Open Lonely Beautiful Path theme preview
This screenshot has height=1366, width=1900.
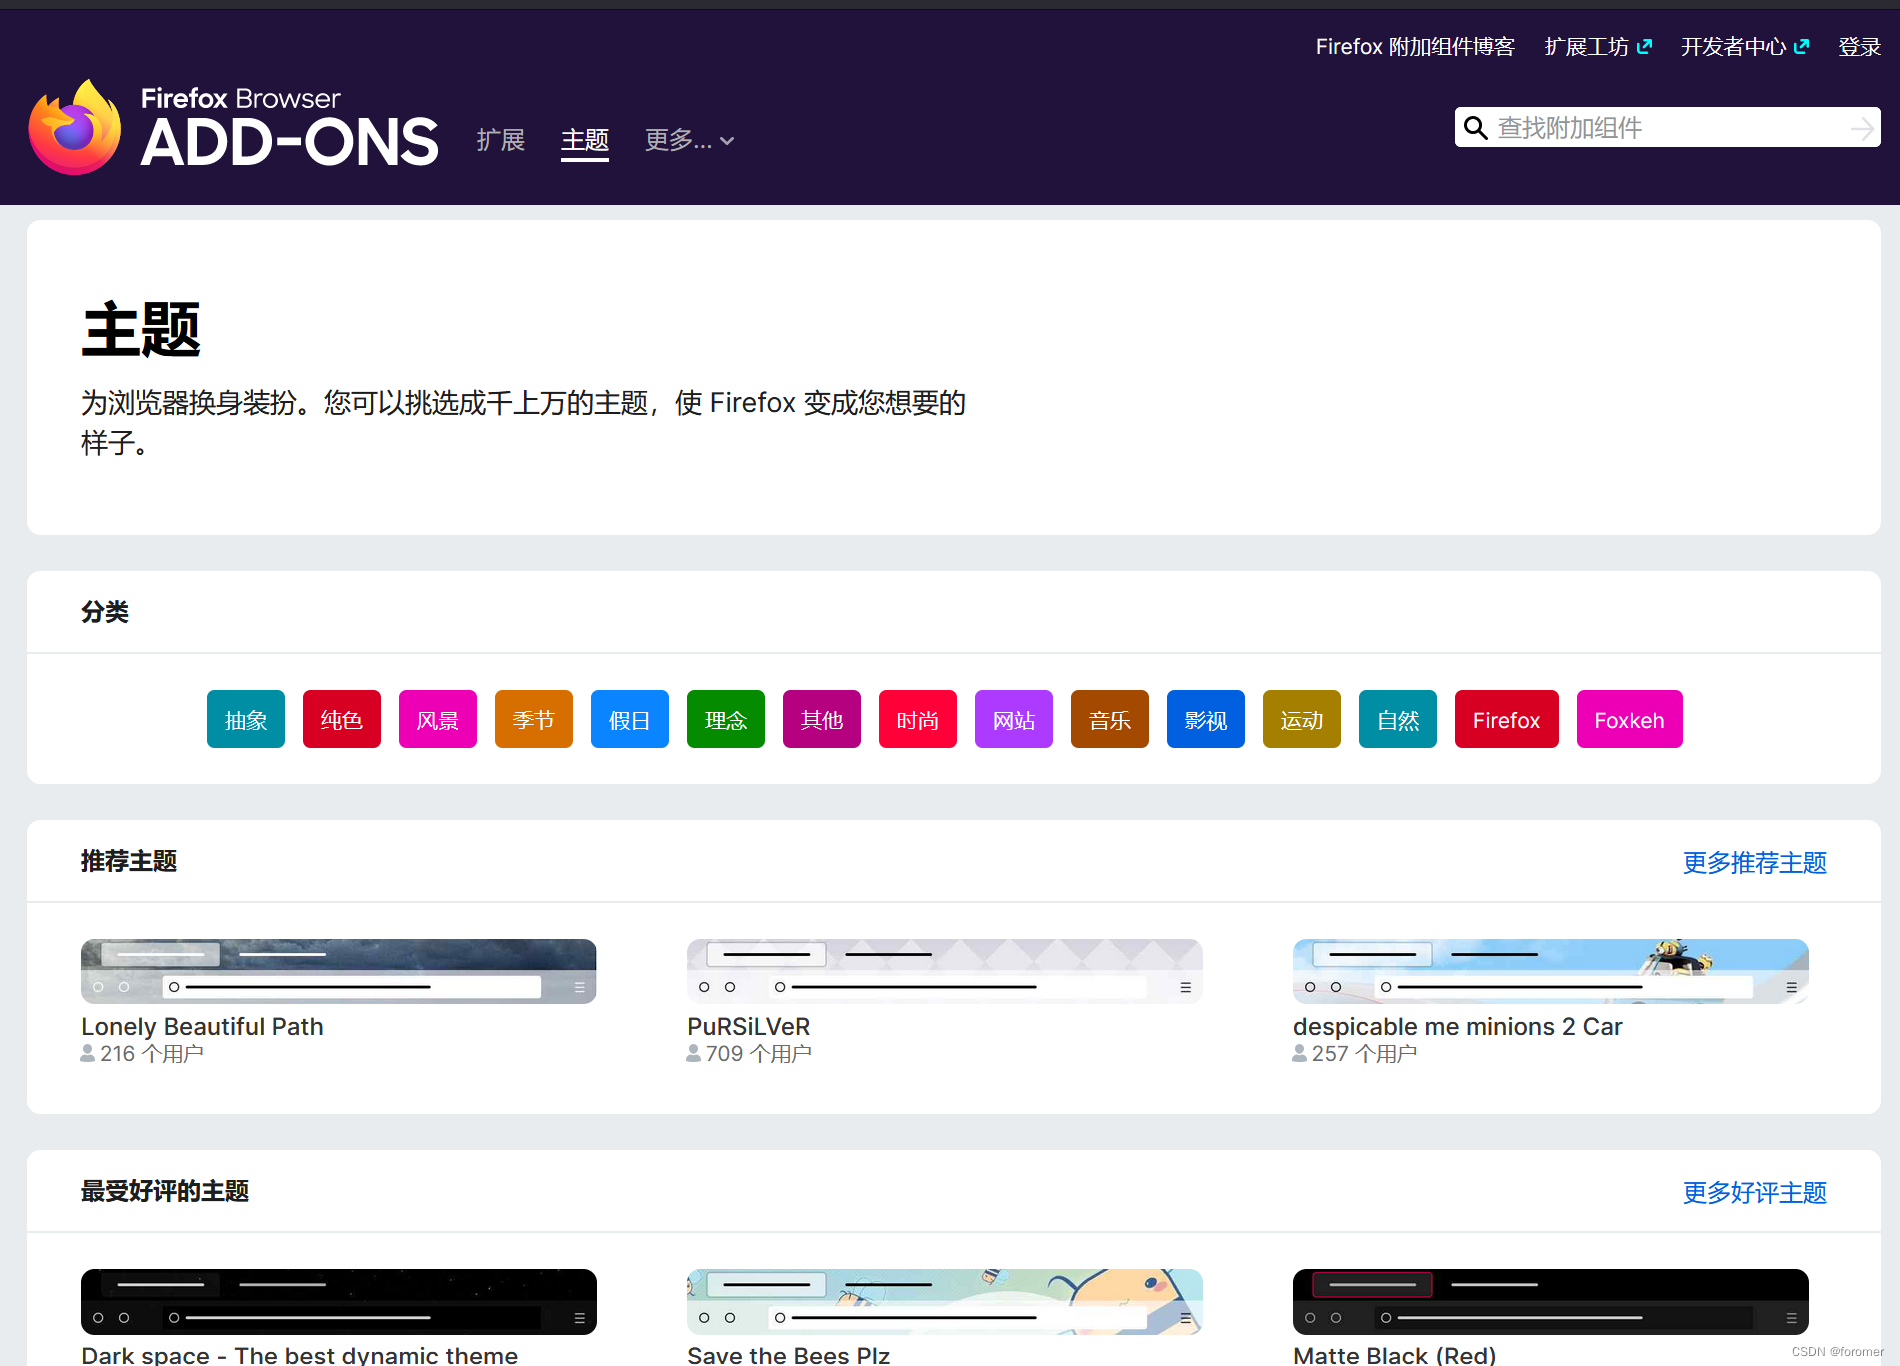pyautogui.click(x=339, y=971)
